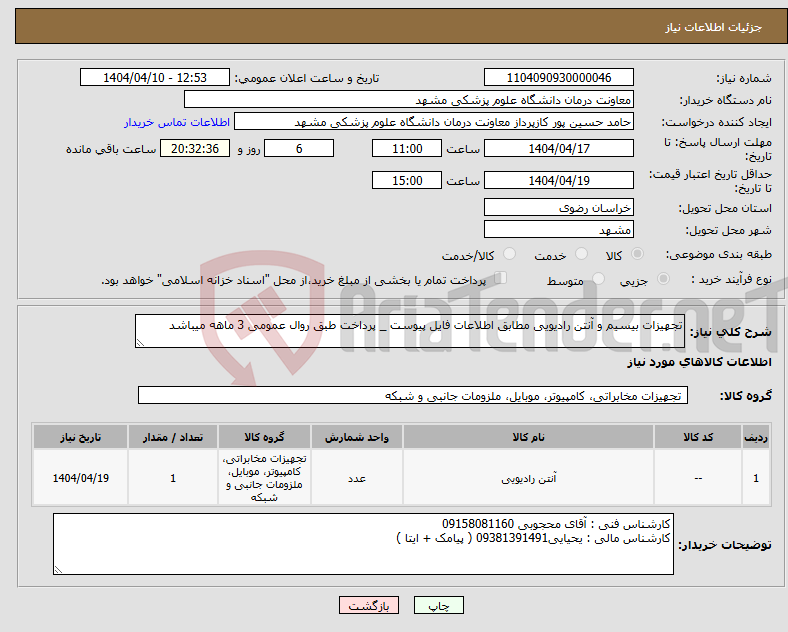Select the جزیی purchase type radio
Viewport: 788px width, 632px height.
(663, 278)
